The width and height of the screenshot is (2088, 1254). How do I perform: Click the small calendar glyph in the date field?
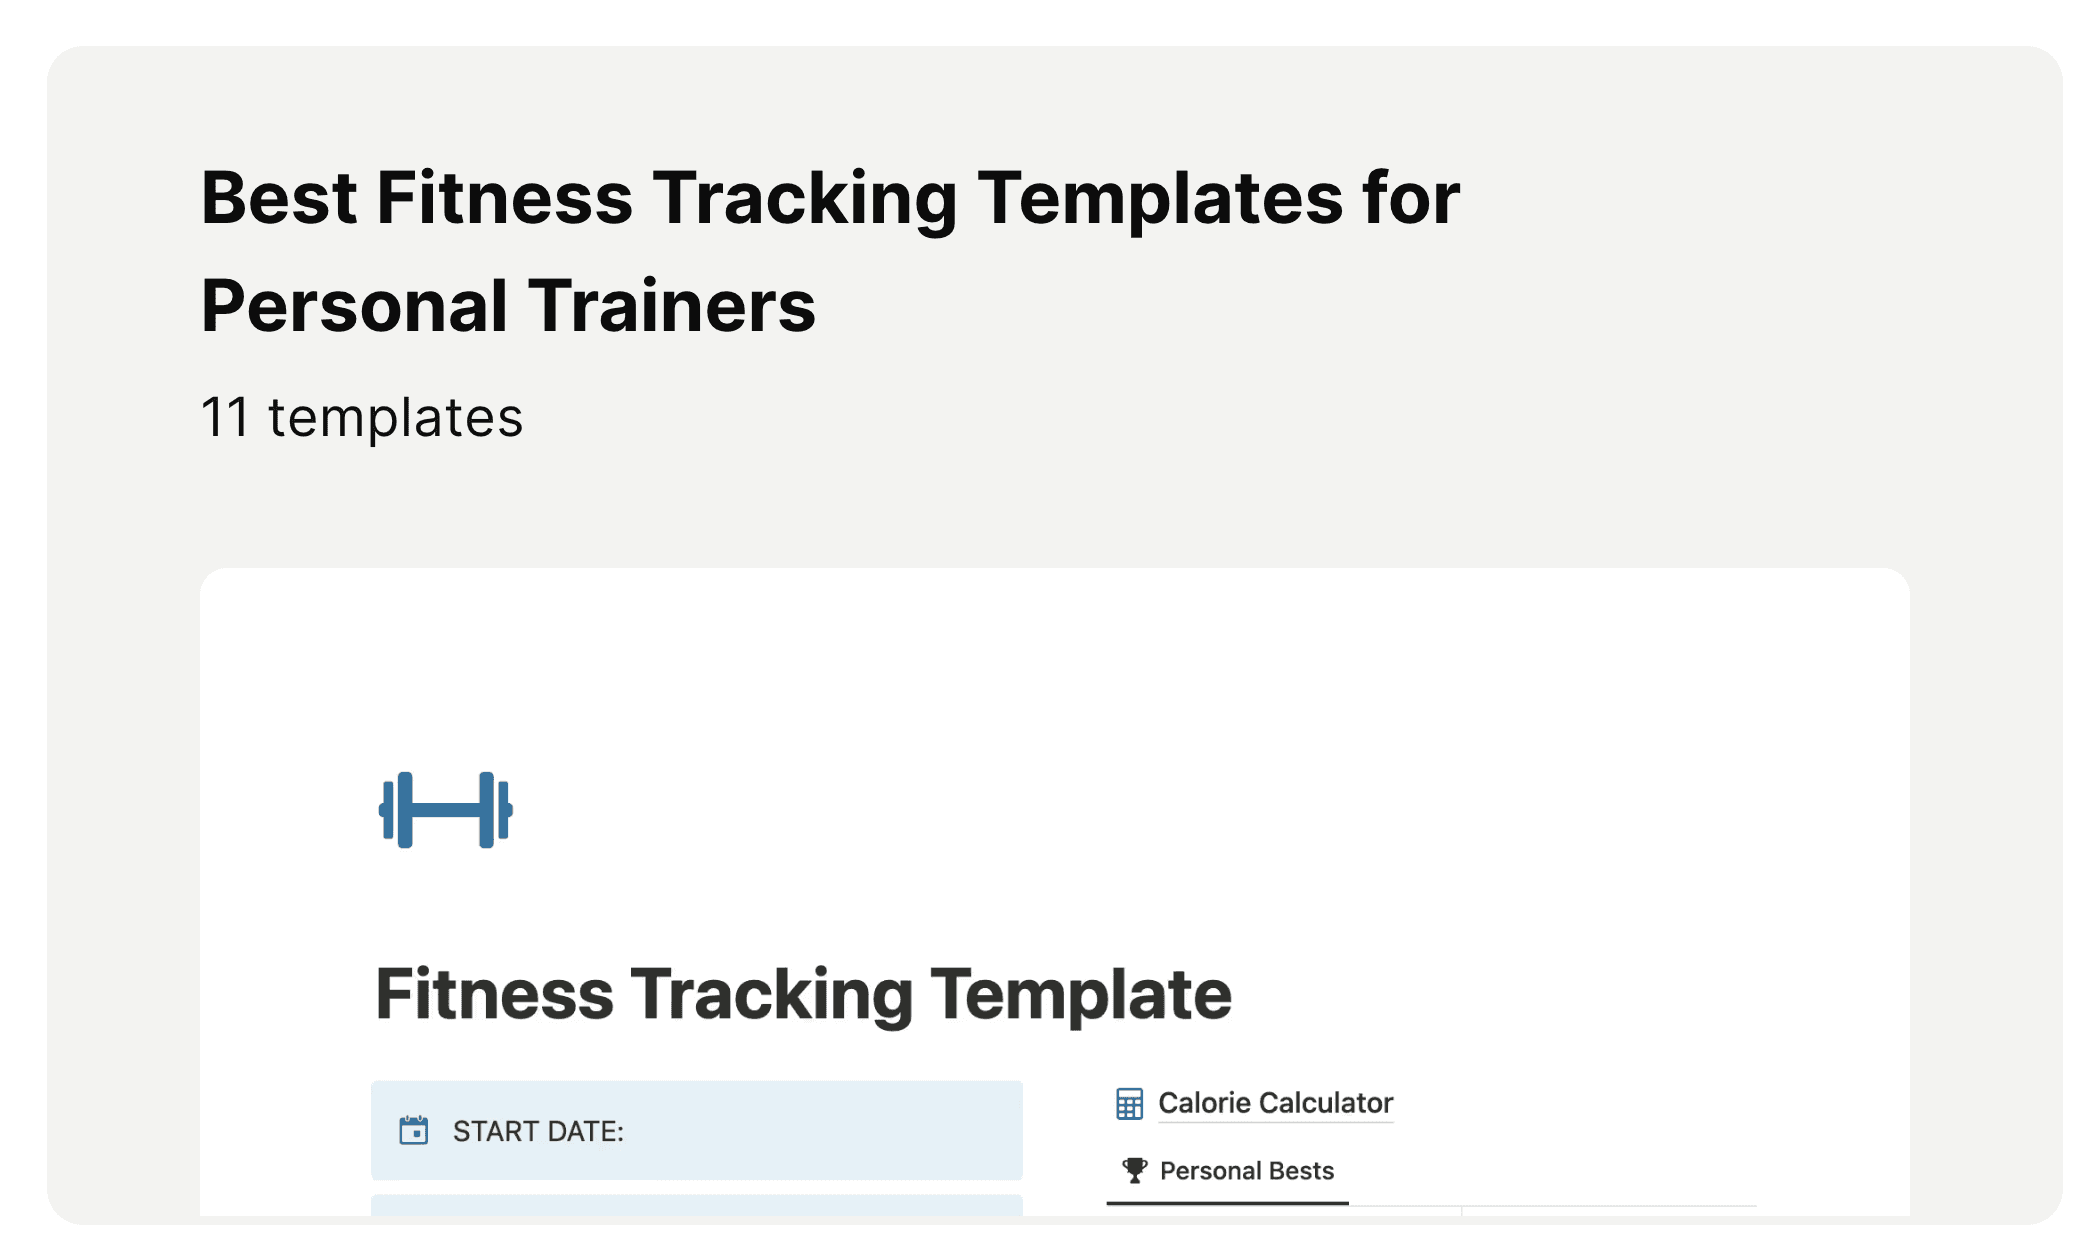click(x=413, y=1131)
